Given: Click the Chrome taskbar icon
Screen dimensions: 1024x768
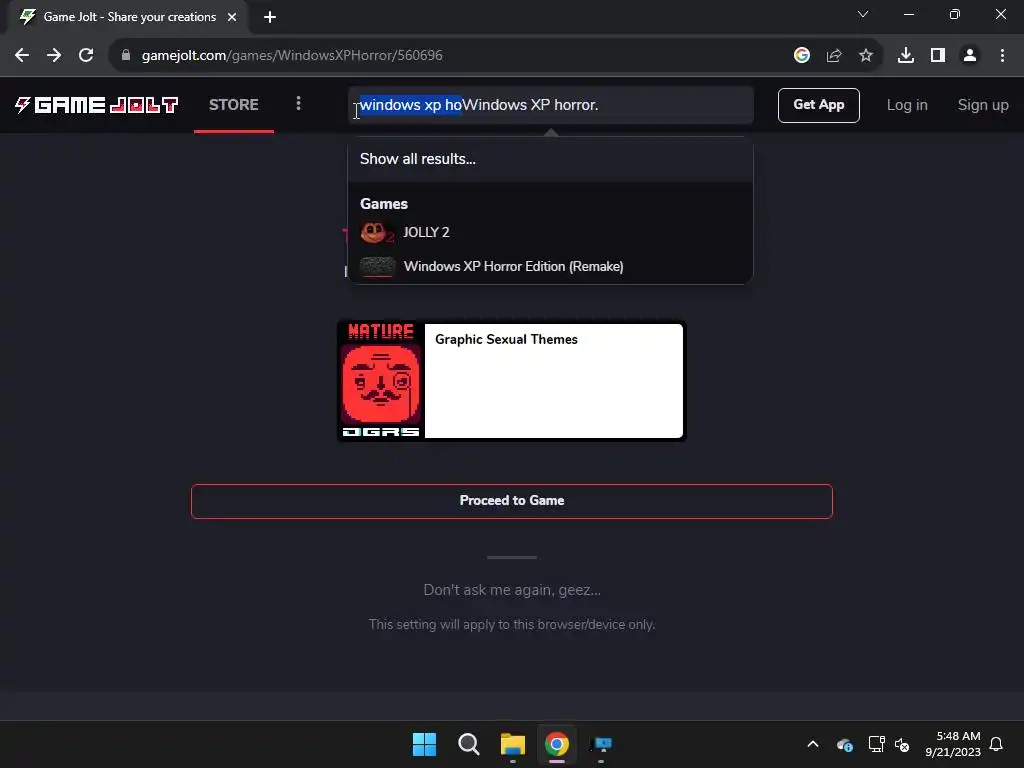Looking at the screenshot, I should (557, 744).
